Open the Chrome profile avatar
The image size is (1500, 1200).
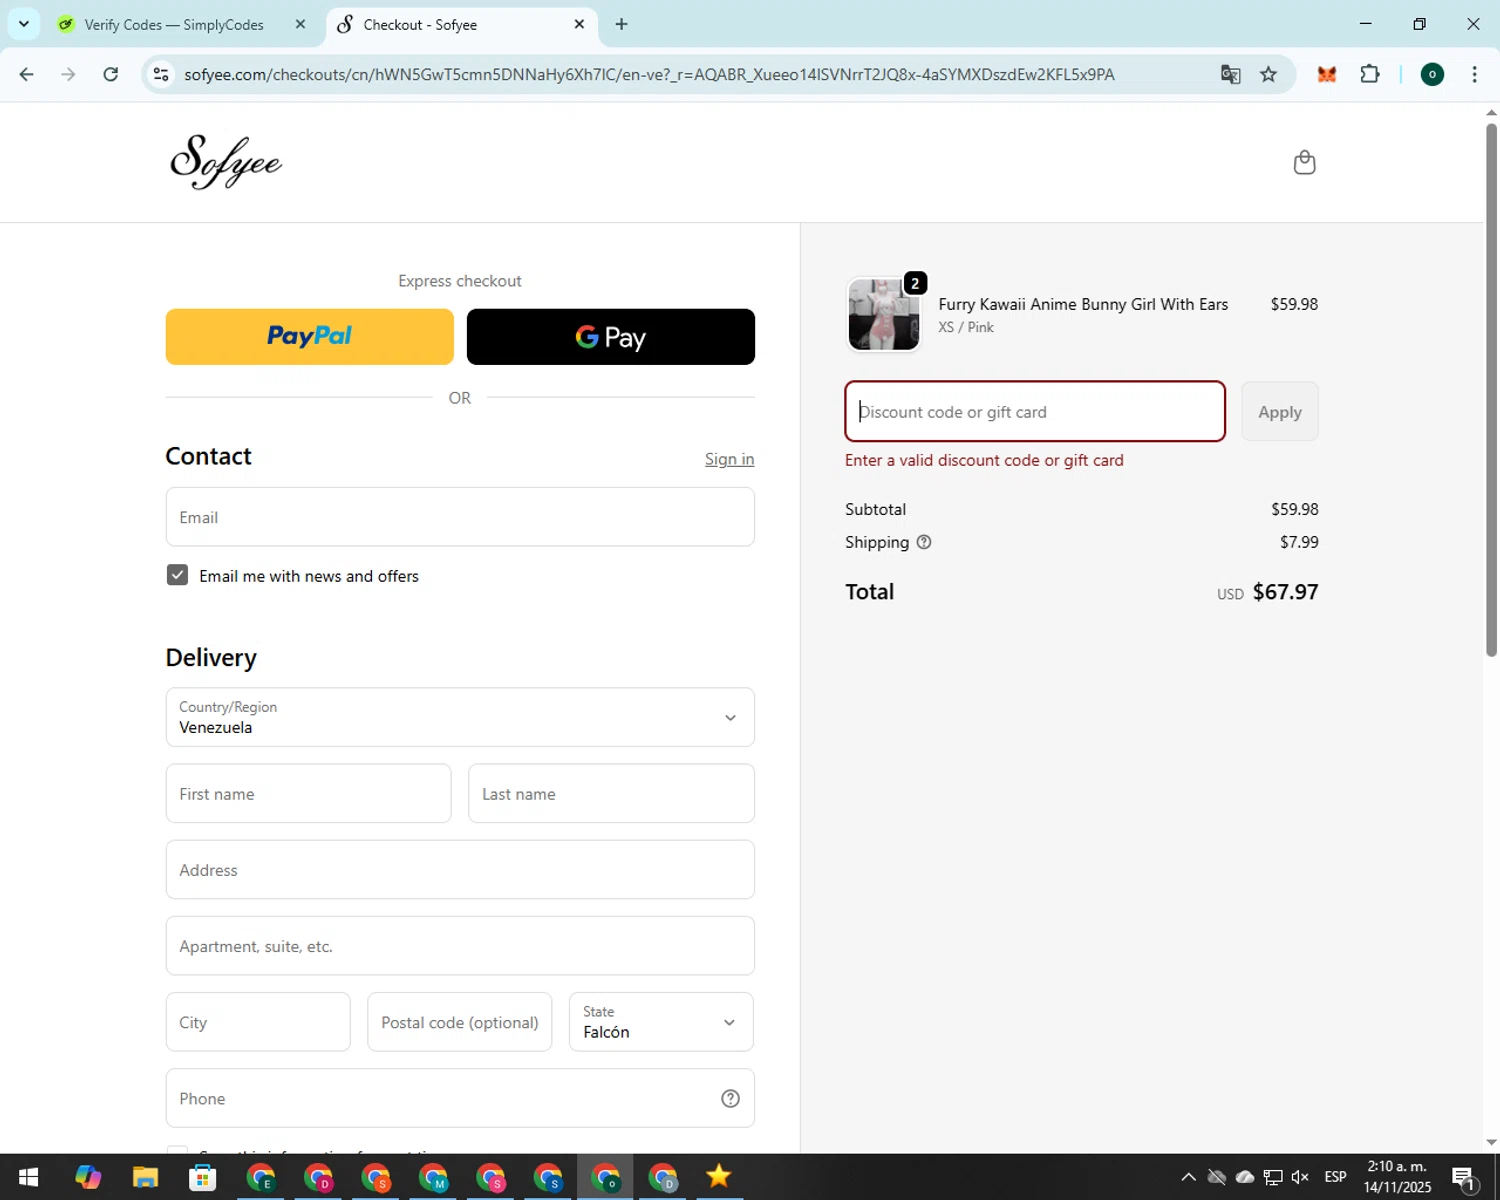1432,74
